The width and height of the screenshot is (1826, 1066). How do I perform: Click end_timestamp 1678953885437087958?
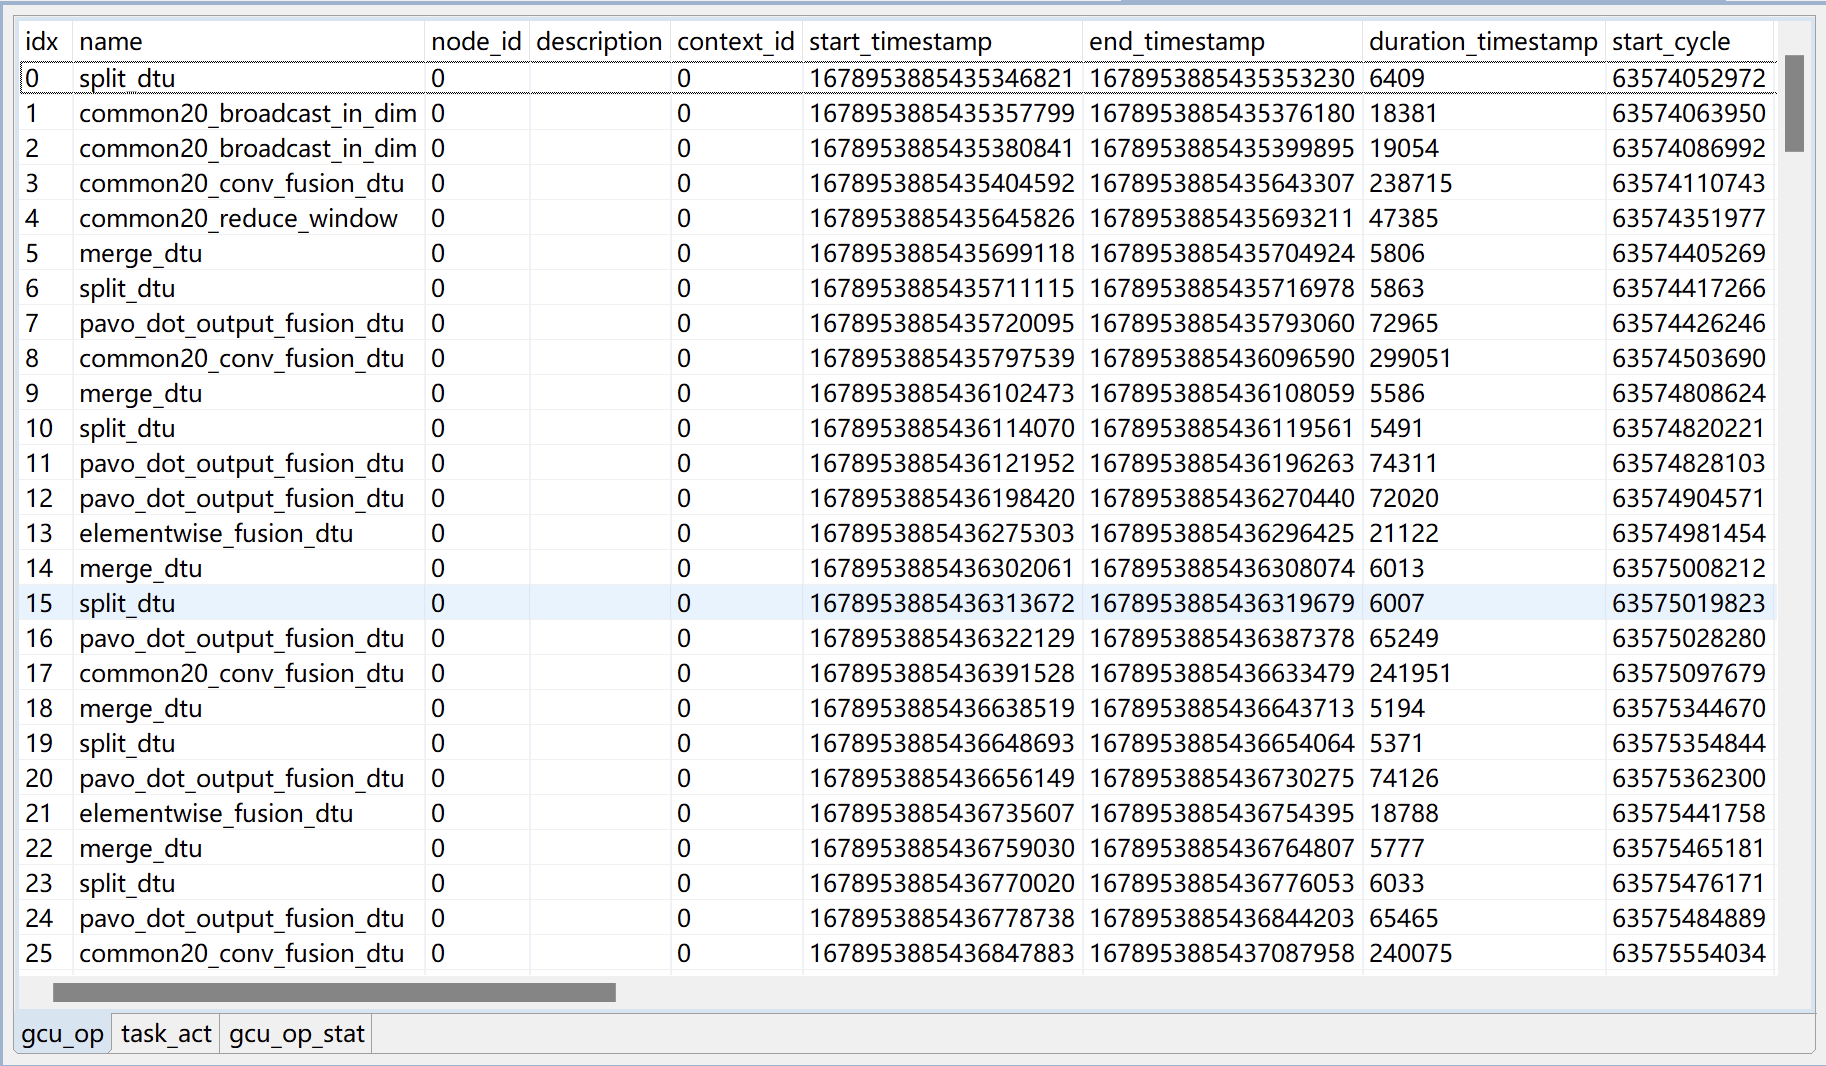[1221, 953]
